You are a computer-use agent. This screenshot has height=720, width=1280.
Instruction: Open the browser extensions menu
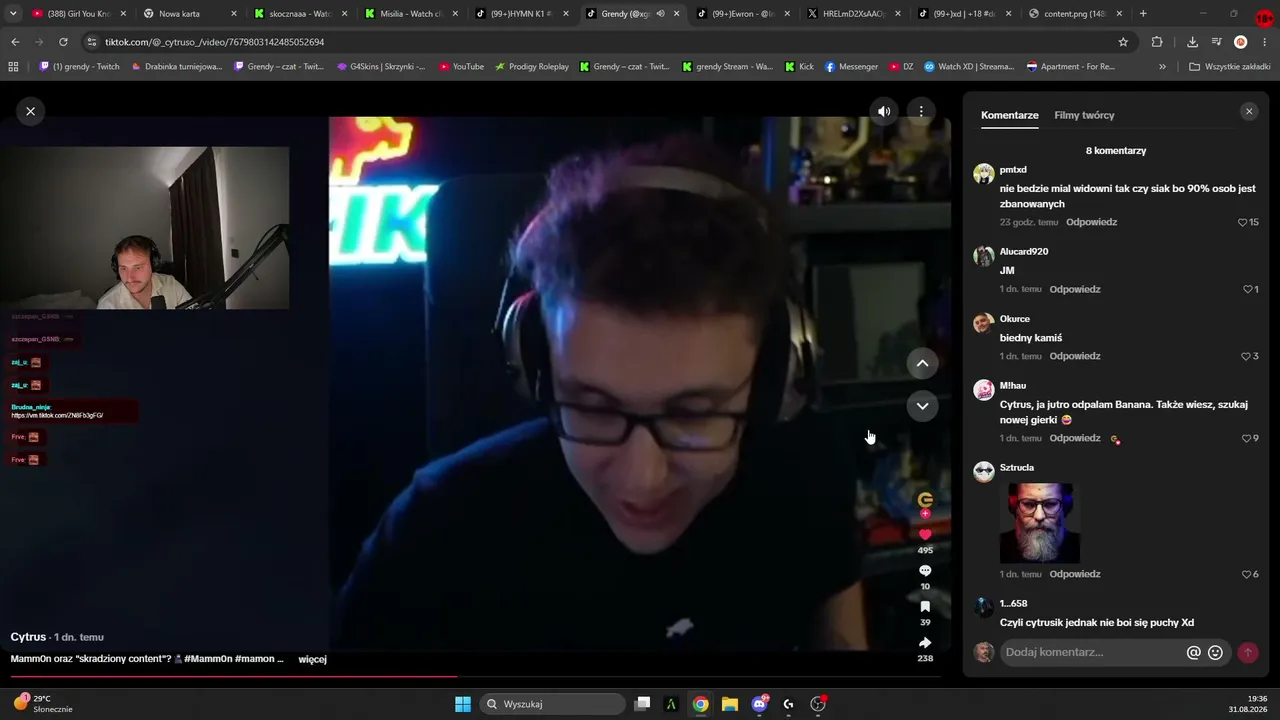[1157, 42]
